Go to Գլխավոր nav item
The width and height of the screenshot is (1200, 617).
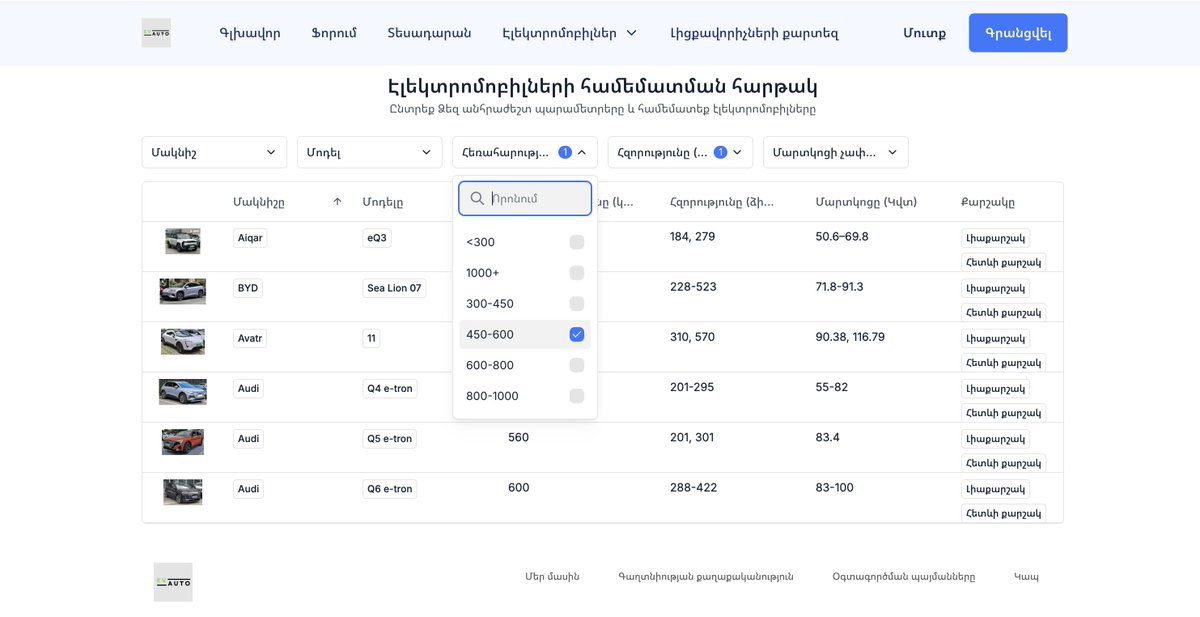click(x=250, y=33)
